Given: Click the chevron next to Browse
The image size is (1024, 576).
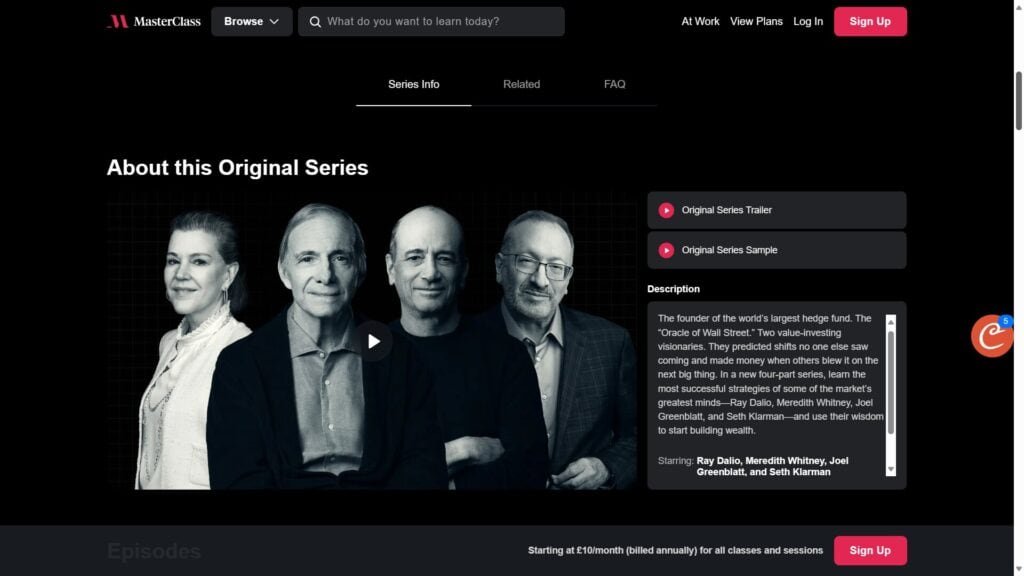Looking at the screenshot, I should click(274, 22).
